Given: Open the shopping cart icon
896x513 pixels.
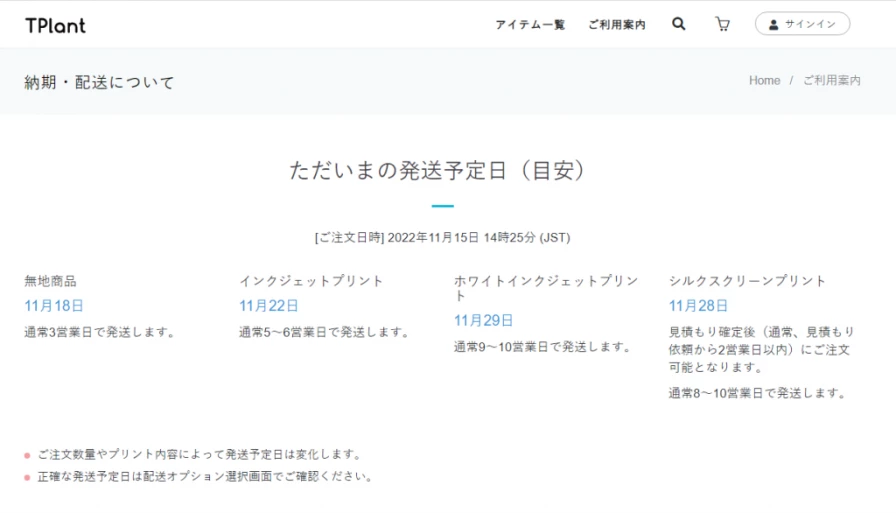Looking at the screenshot, I should click(x=722, y=24).
